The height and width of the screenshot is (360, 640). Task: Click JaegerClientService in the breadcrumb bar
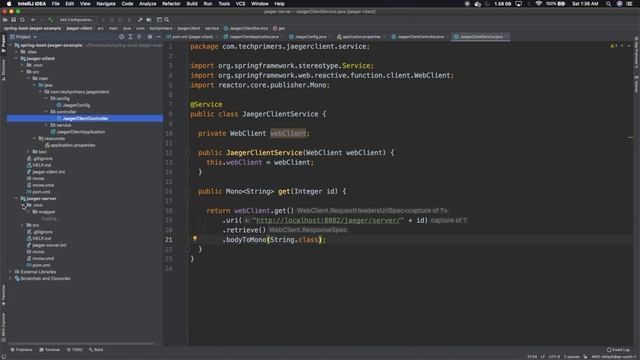tap(246, 29)
